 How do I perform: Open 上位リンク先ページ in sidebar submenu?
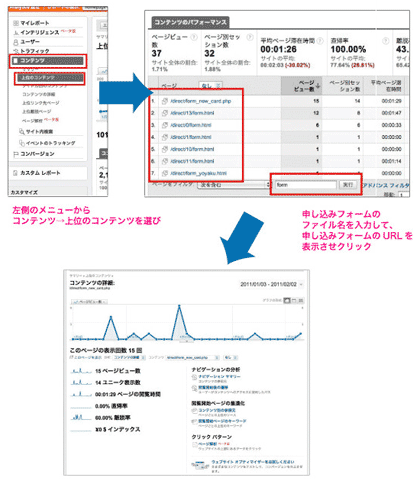[41, 103]
